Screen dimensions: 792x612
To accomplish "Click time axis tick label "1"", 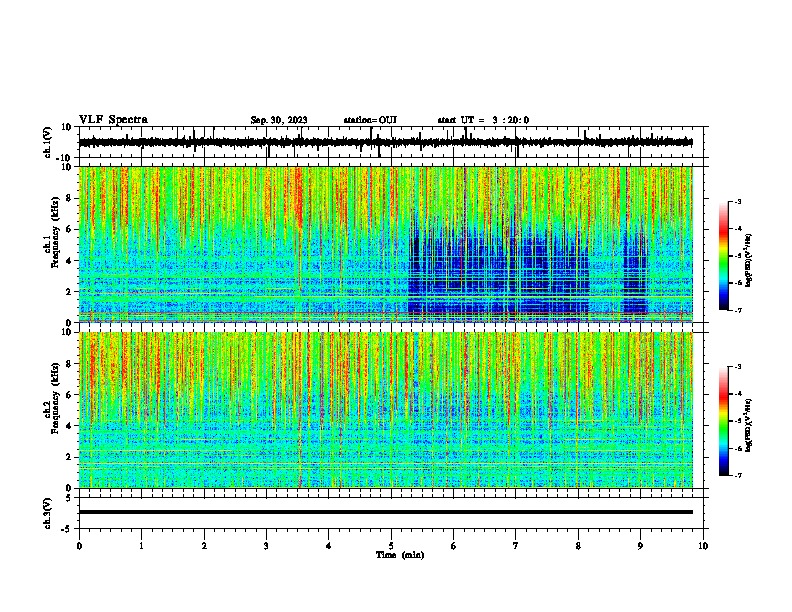I will [x=141, y=546].
